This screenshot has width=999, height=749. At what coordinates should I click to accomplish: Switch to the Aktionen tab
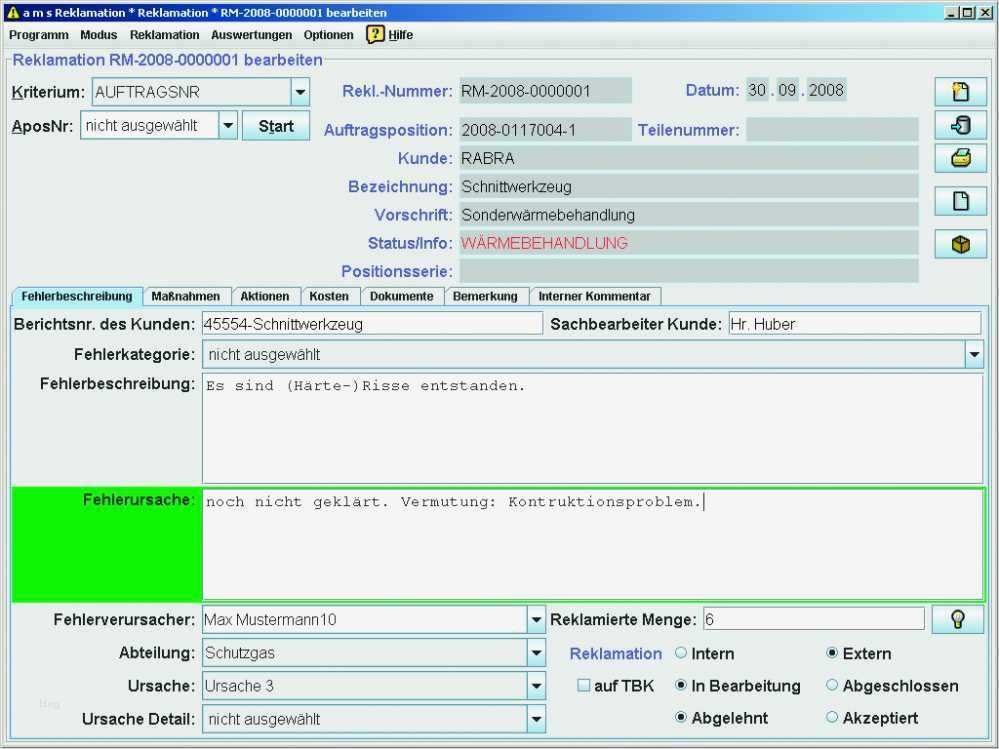click(x=264, y=296)
